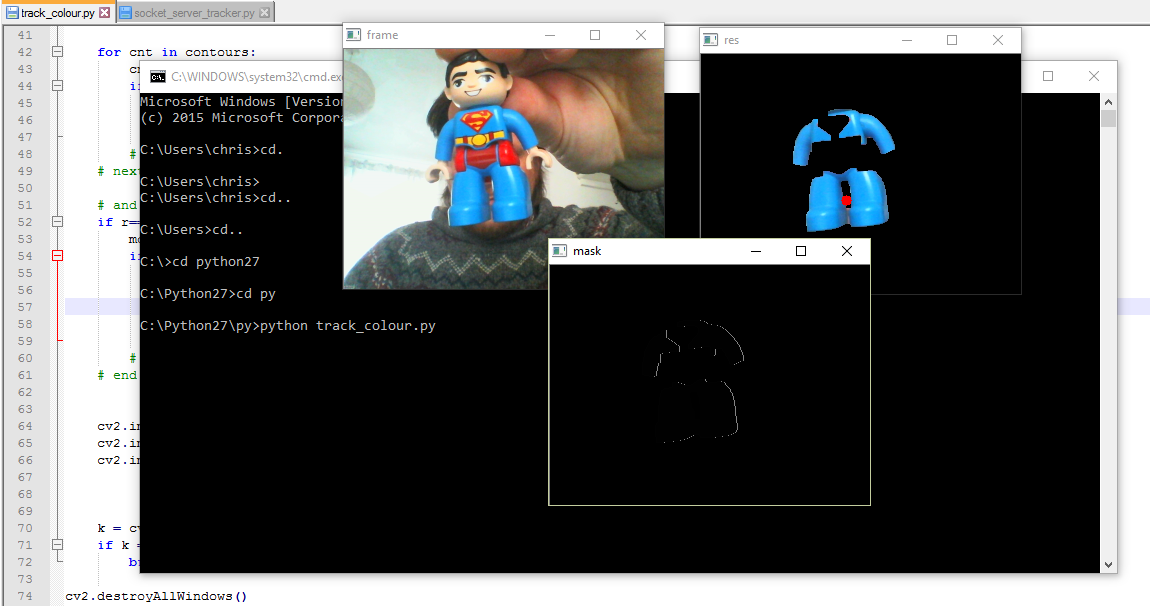The width and height of the screenshot is (1150, 606).
Task: Click the mask window title bar icon
Action: (x=558, y=251)
